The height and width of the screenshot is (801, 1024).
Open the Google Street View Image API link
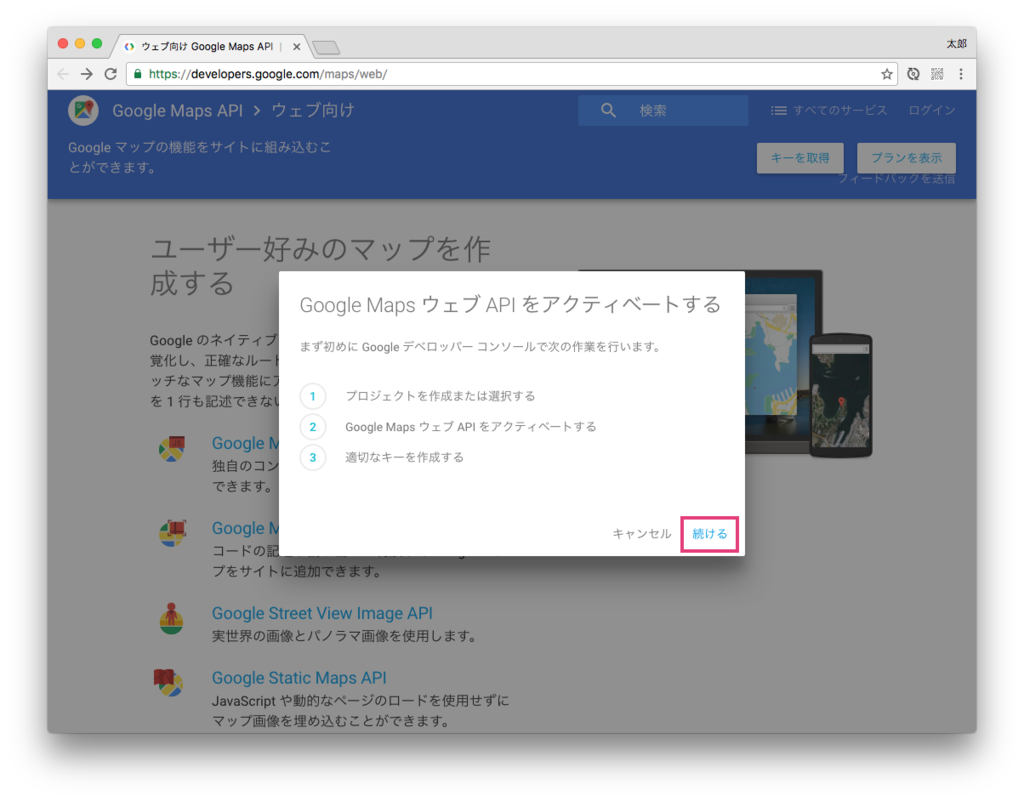(x=322, y=612)
